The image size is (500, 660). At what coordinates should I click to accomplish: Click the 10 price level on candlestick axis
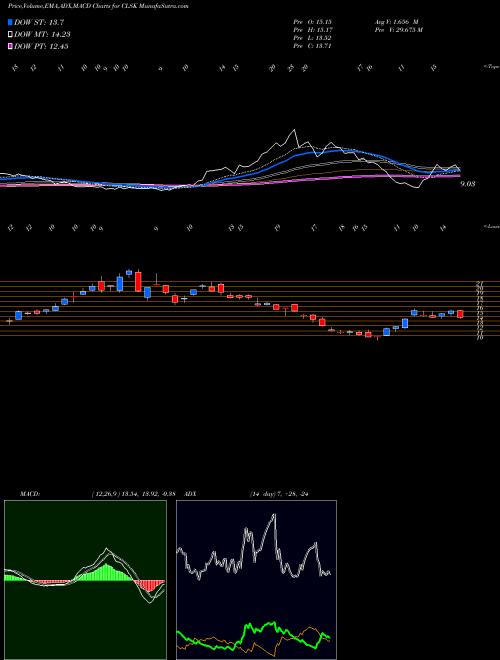point(479,338)
